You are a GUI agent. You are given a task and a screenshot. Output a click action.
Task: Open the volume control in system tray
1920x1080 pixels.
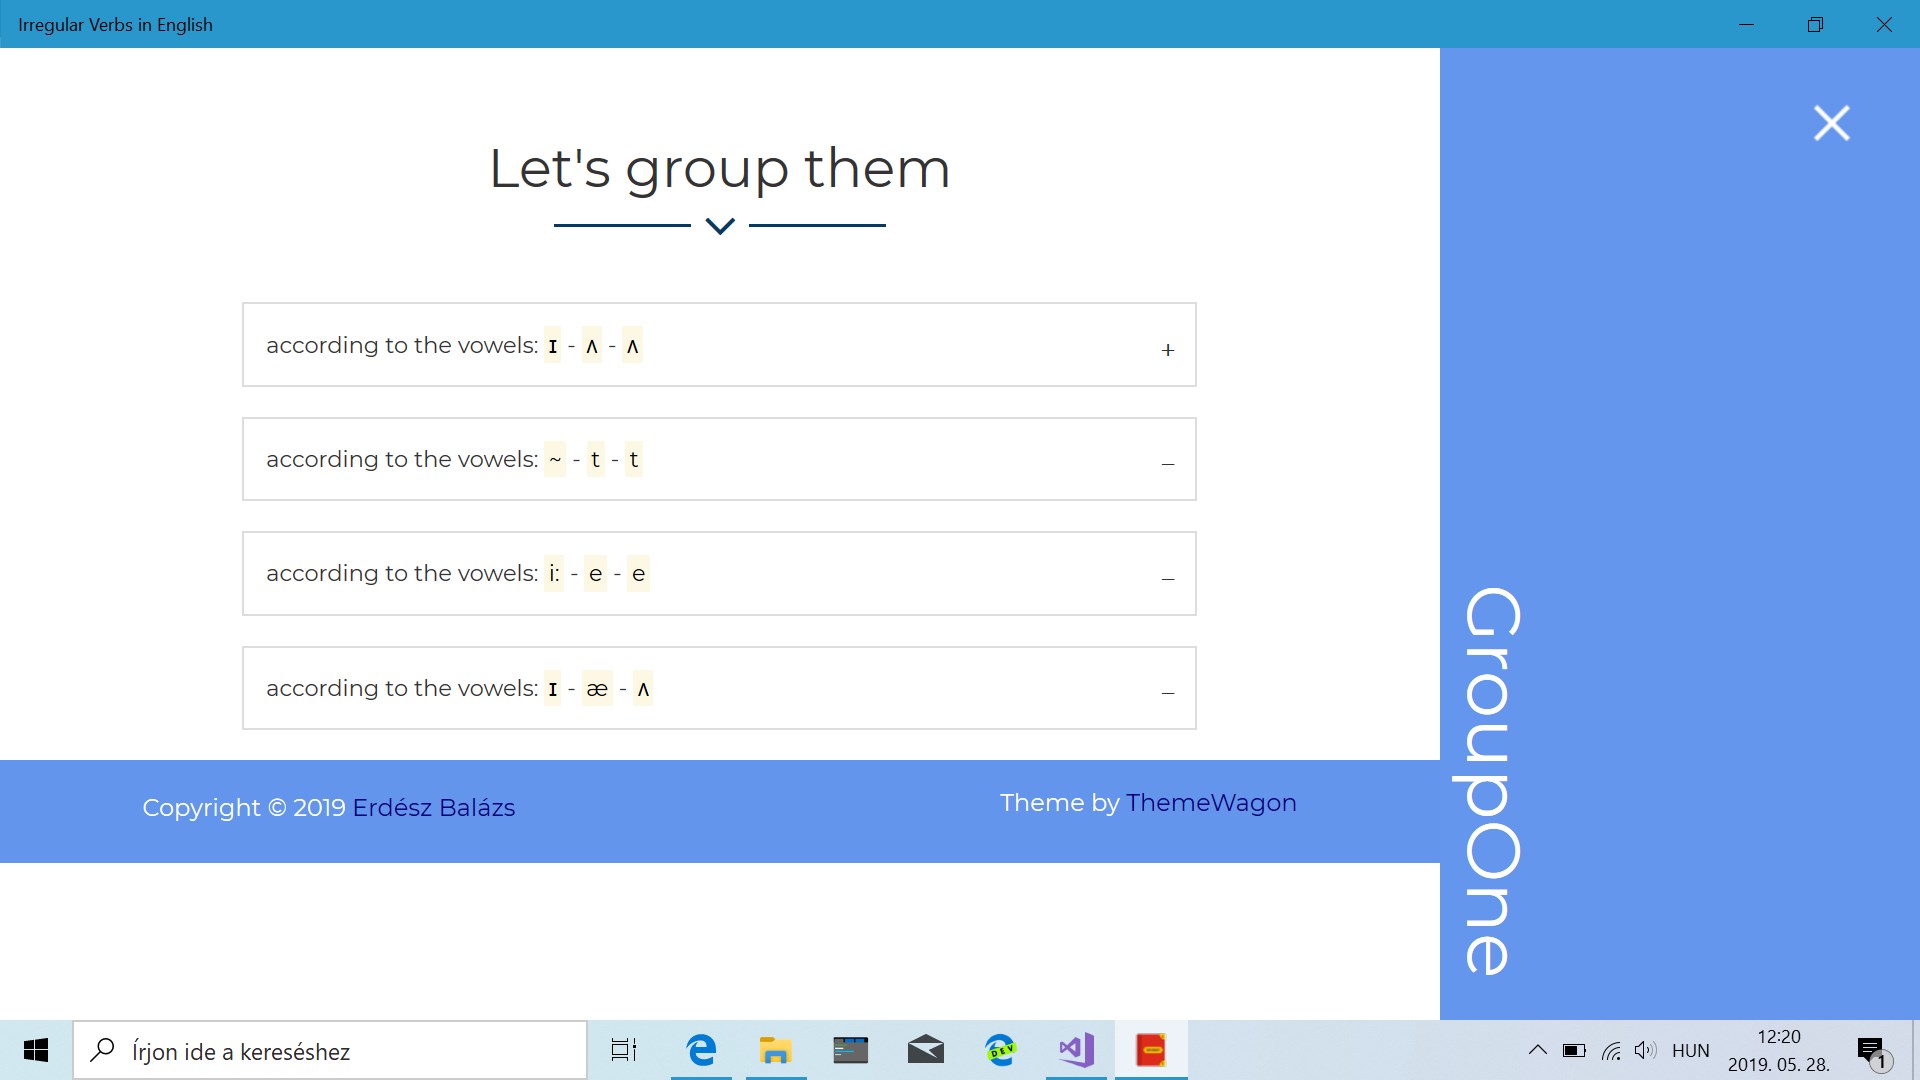click(1645, 1050)
